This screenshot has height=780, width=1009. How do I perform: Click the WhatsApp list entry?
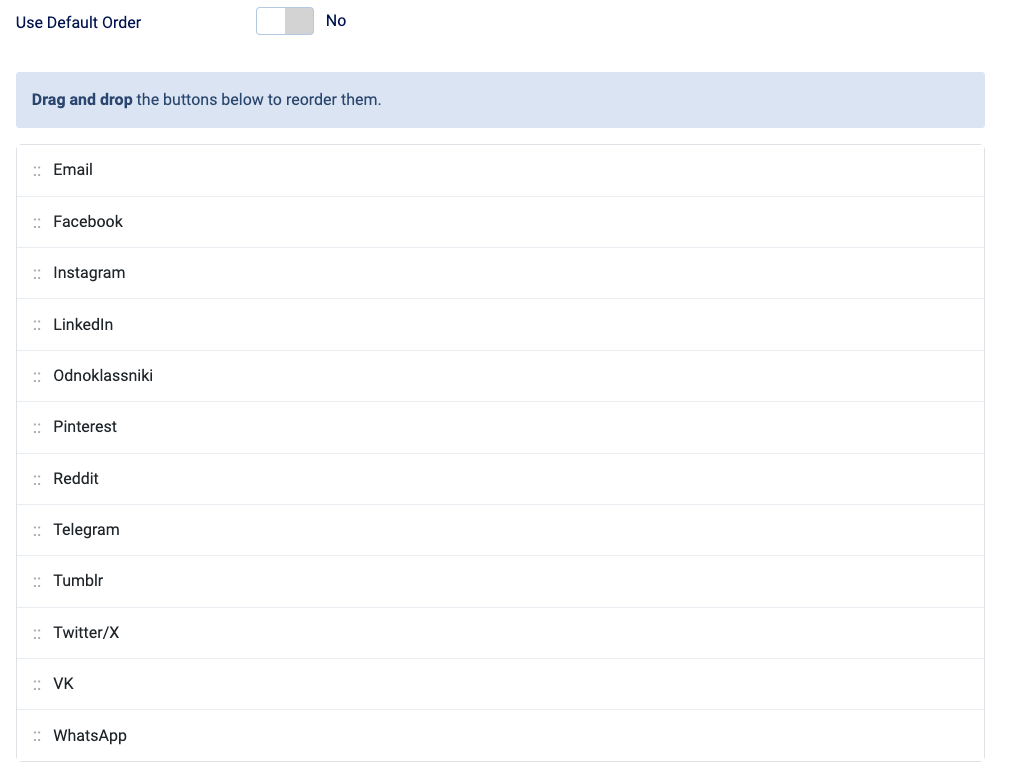click(x=90, y=736)
